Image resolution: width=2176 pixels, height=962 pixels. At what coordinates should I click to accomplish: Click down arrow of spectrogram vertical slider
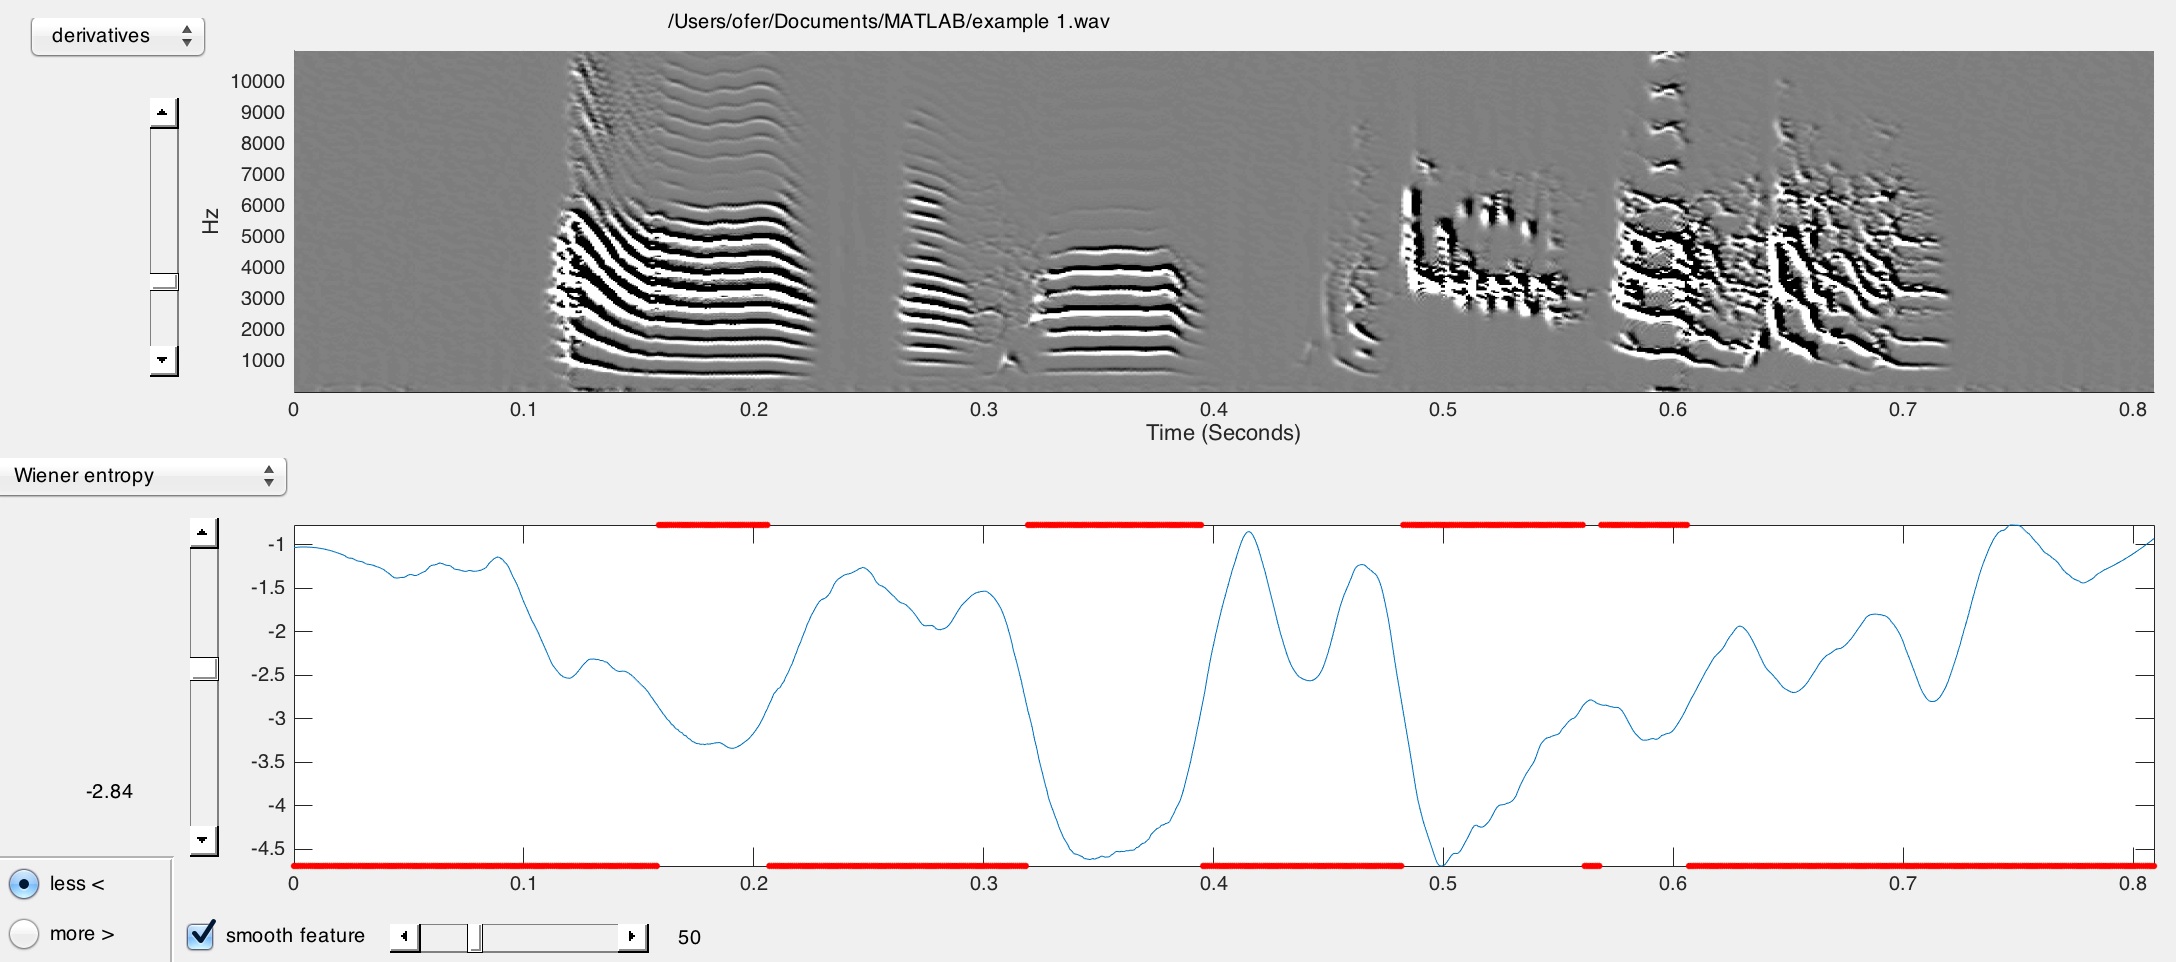point(163,359)
